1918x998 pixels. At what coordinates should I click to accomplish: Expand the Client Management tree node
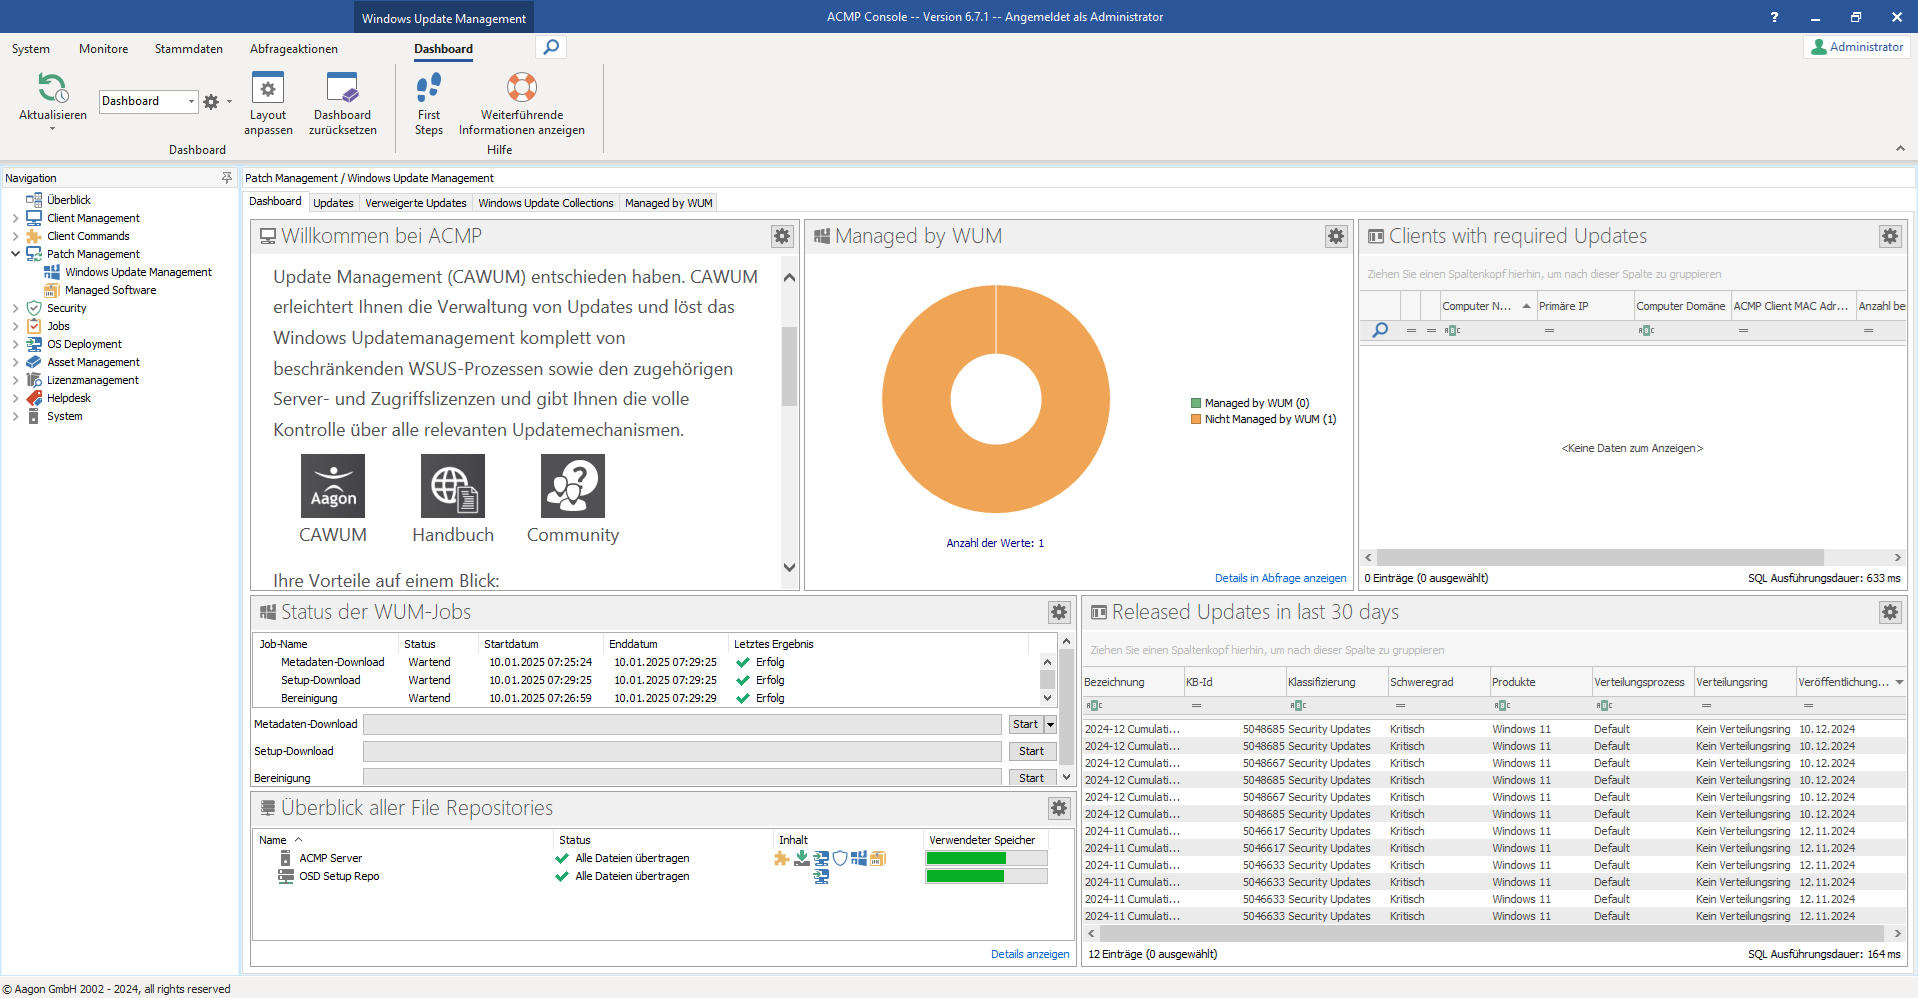[15, 218]
